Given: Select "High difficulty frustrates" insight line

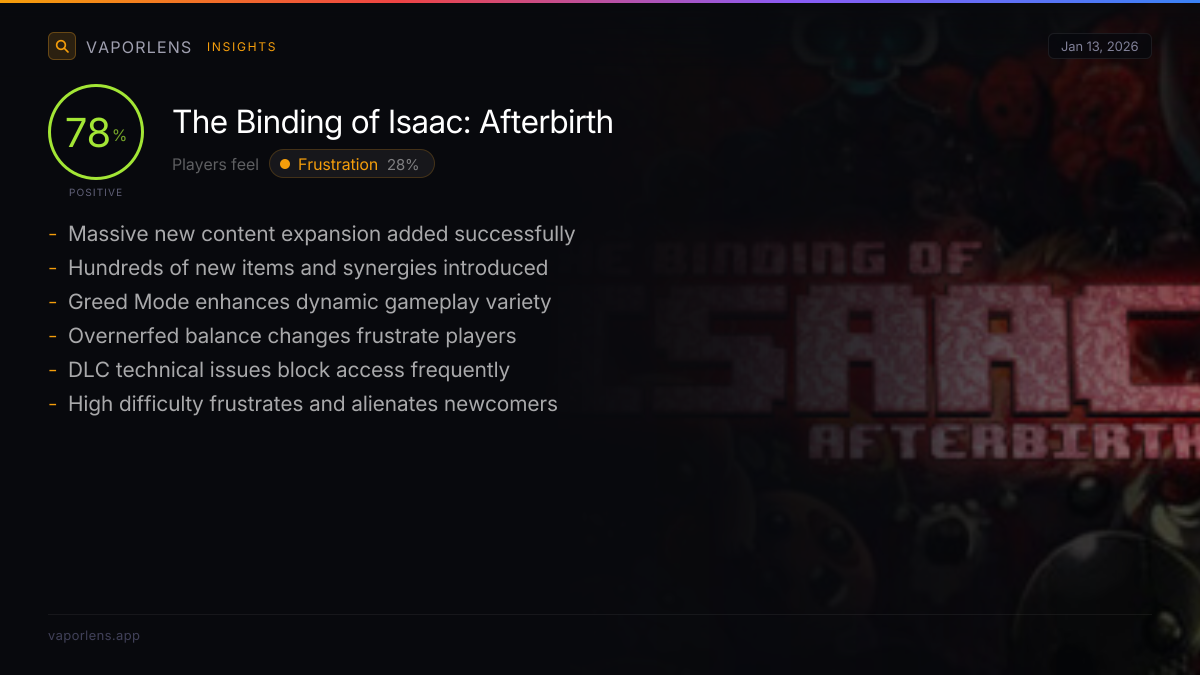Looking at the screenshot, I should pyautogui.click(x=312, y=404).
